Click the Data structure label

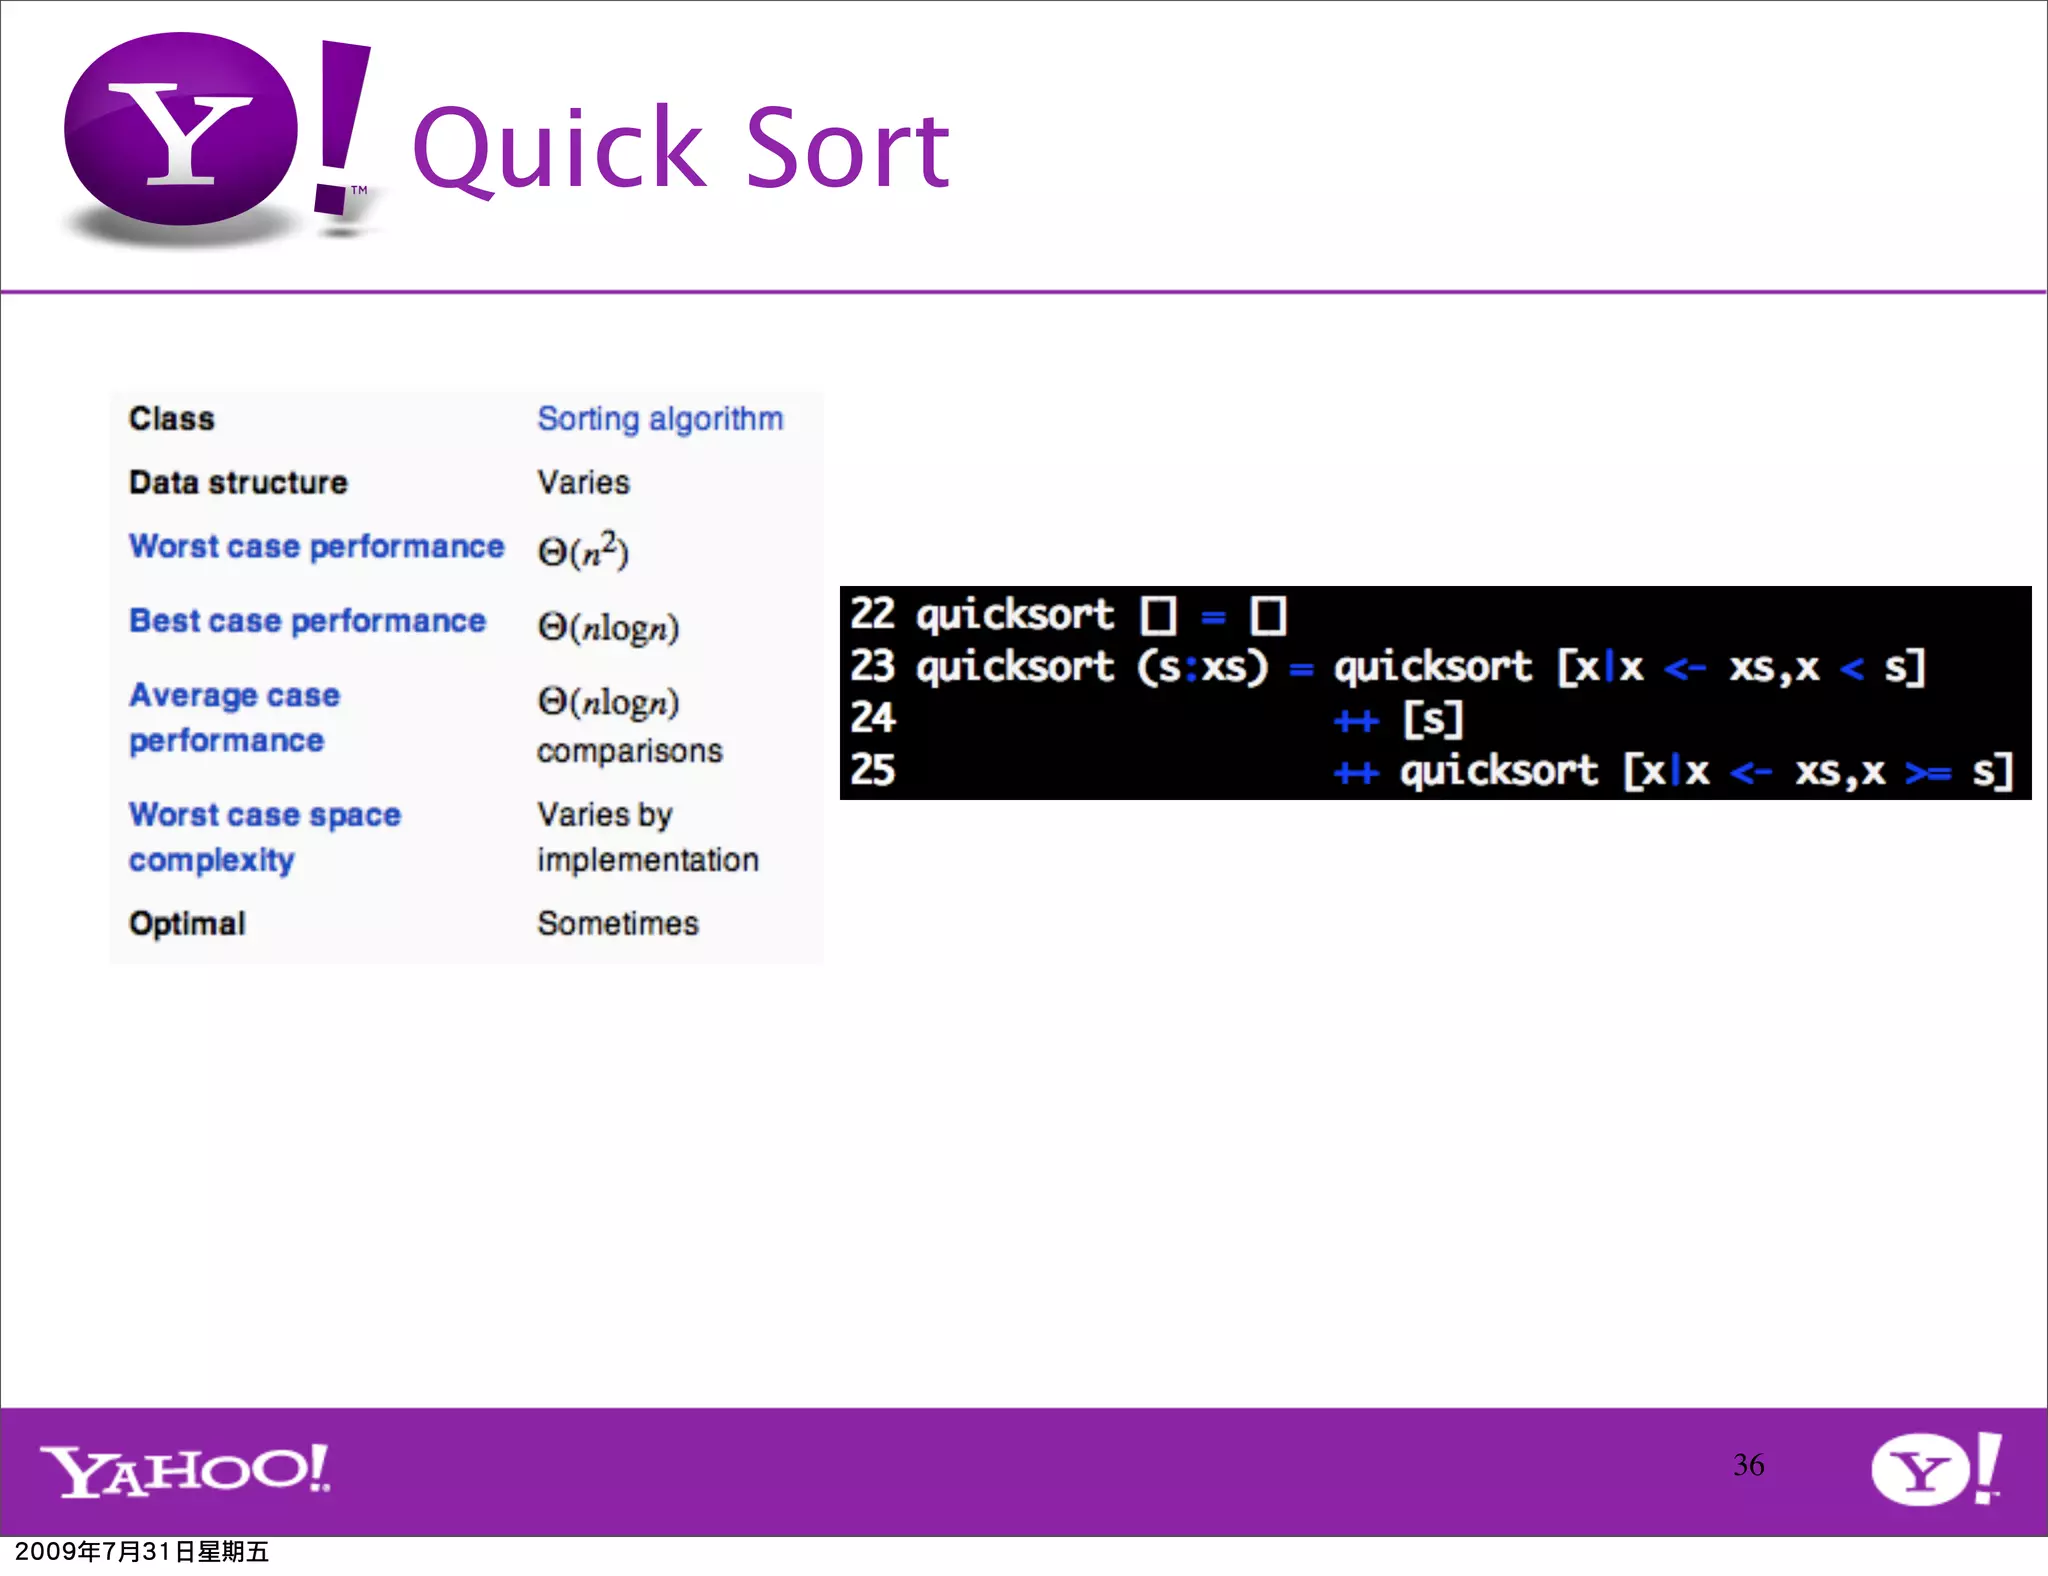(238, 482)
